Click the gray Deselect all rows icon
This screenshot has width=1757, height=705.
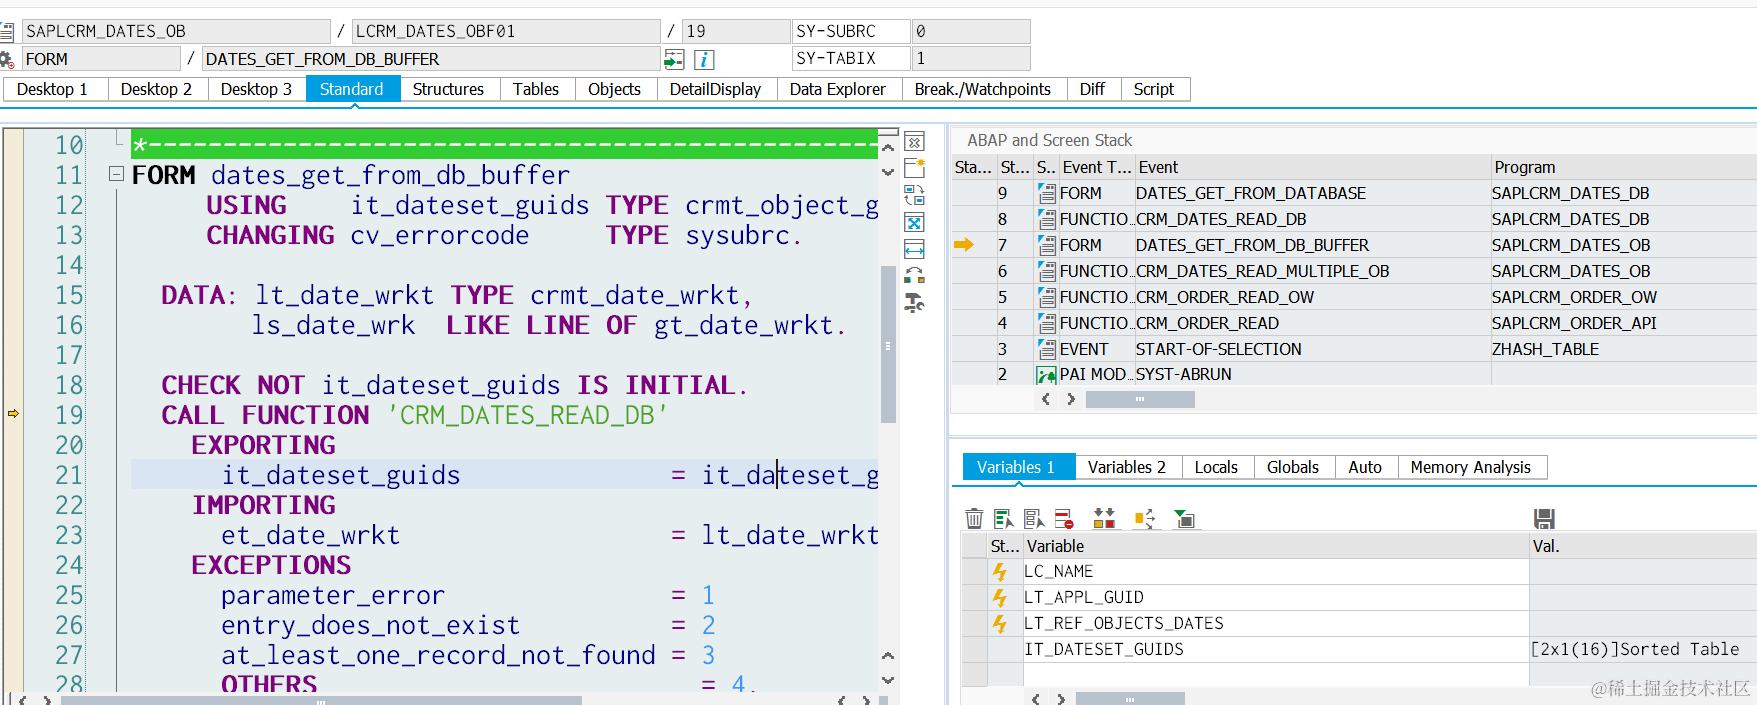tap(1034, 518)
